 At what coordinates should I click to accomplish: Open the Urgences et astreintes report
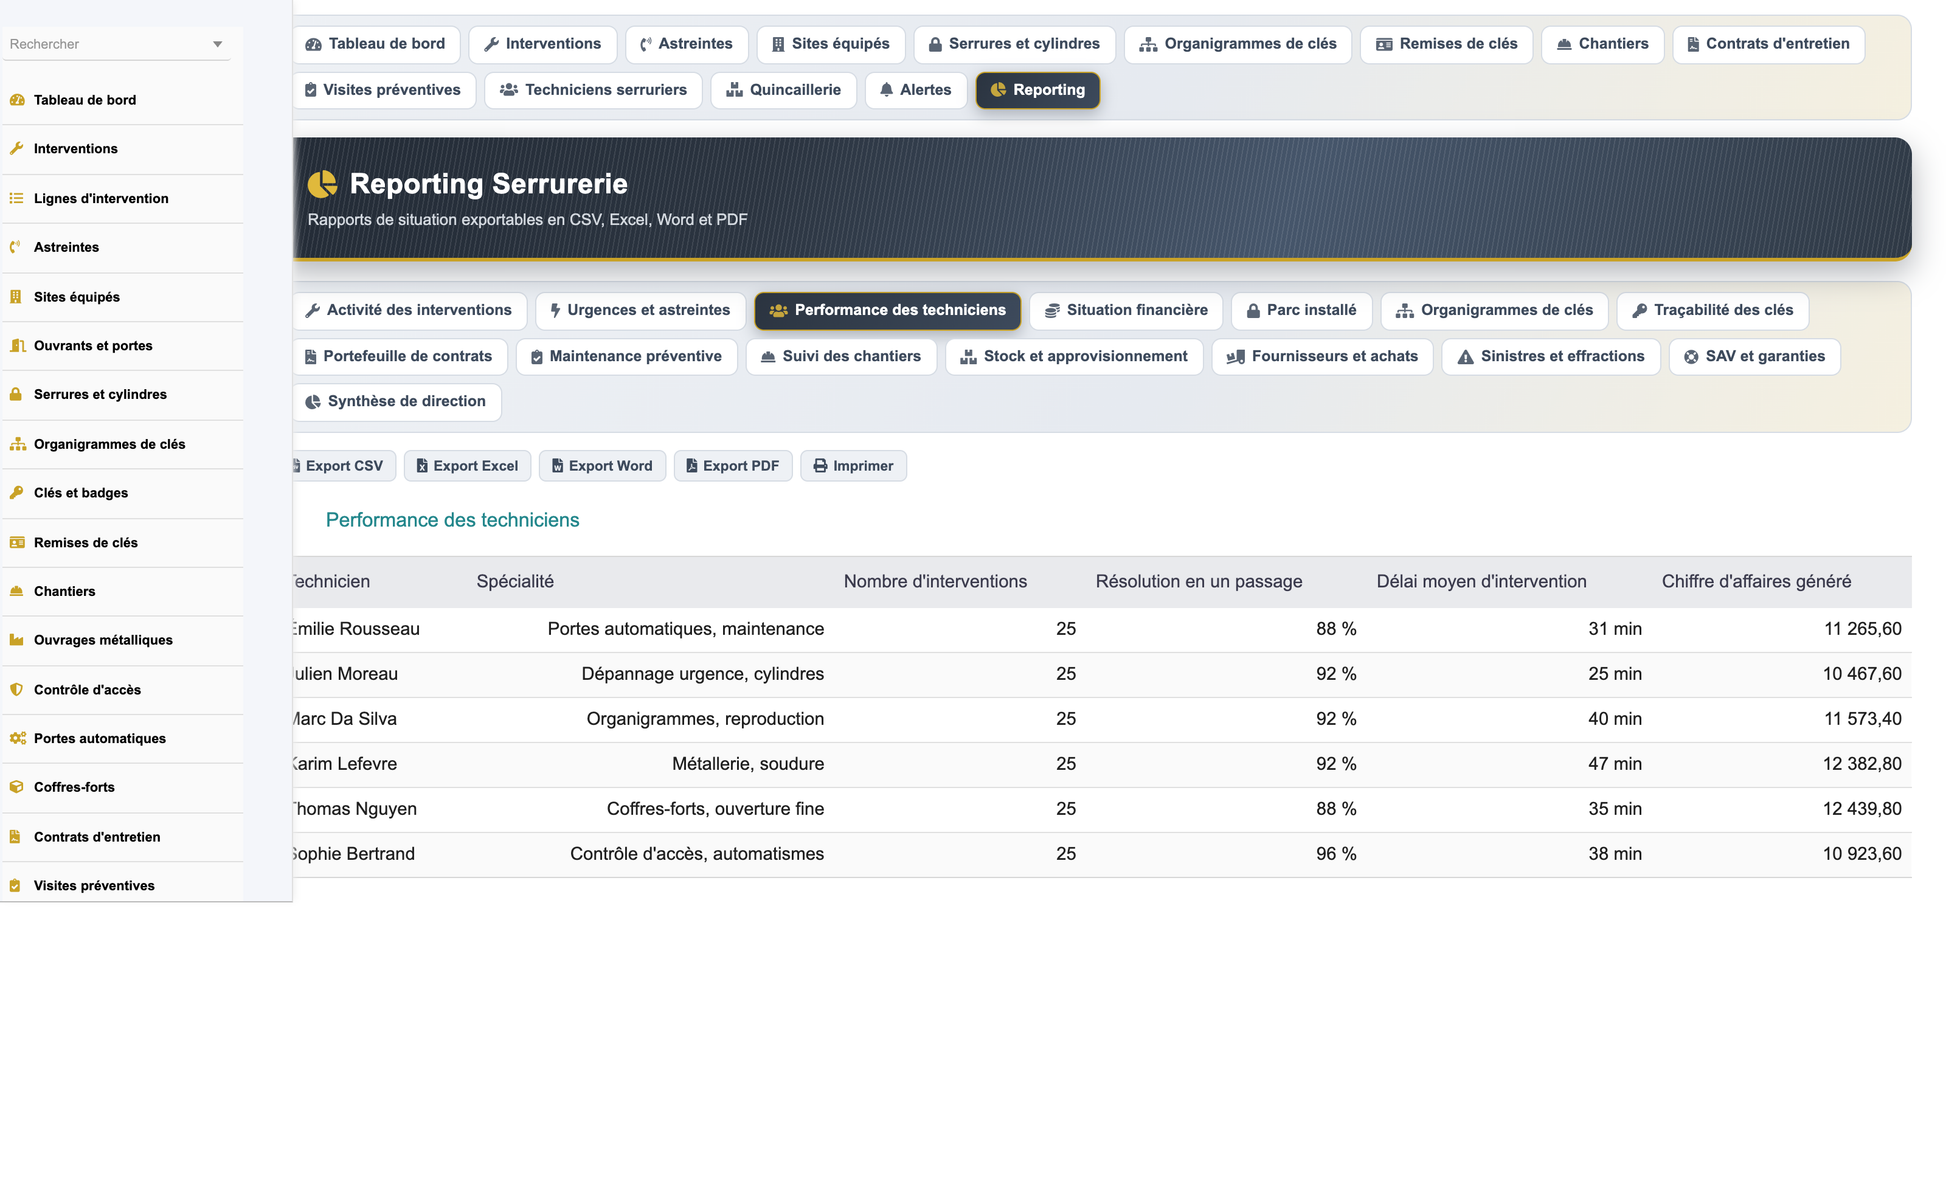coord(640,311)
